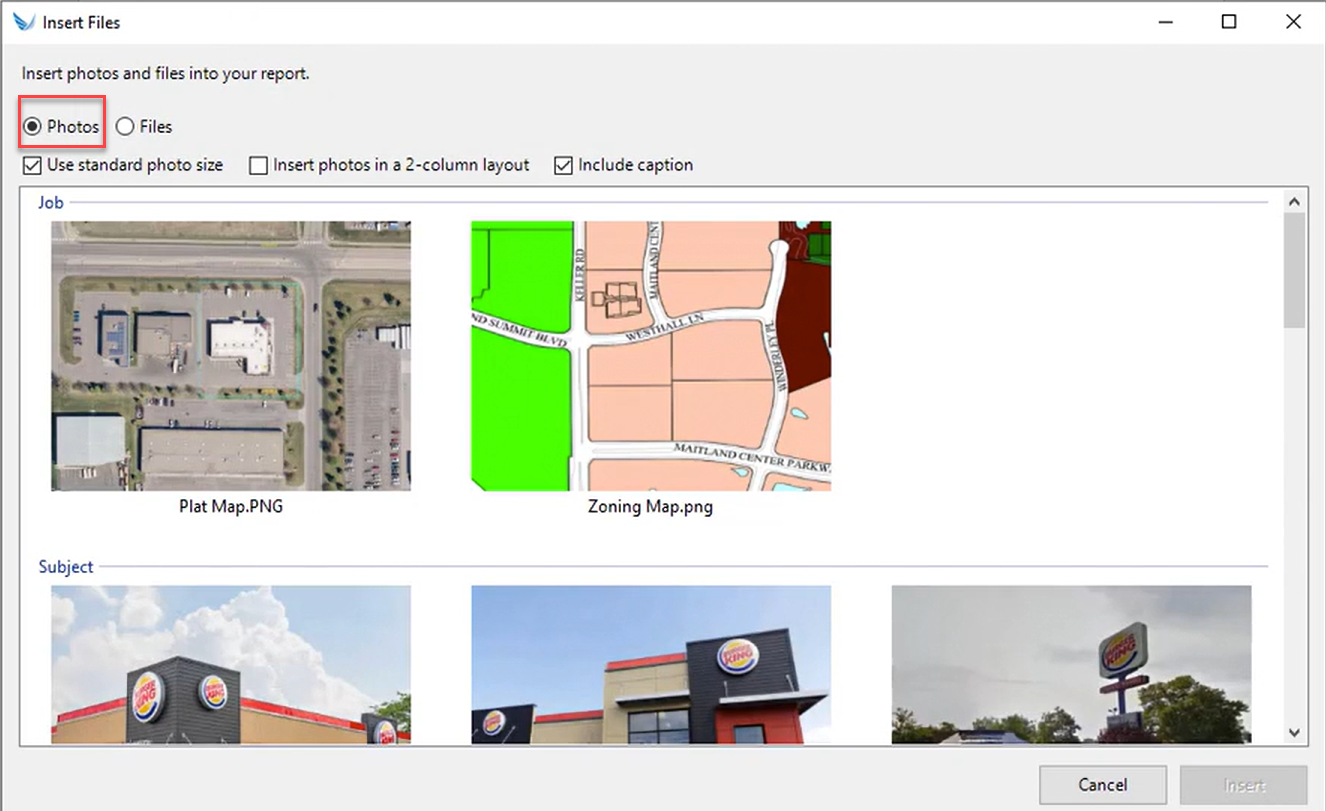Screen dimensions: 1326x811
Task: Click the Plat Map.PNG file name
Action: click(231, 507)
